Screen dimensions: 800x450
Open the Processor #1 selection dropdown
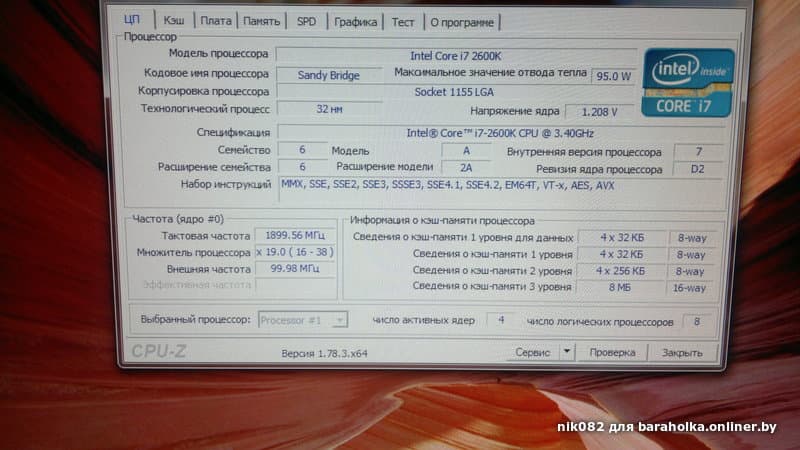303,320
